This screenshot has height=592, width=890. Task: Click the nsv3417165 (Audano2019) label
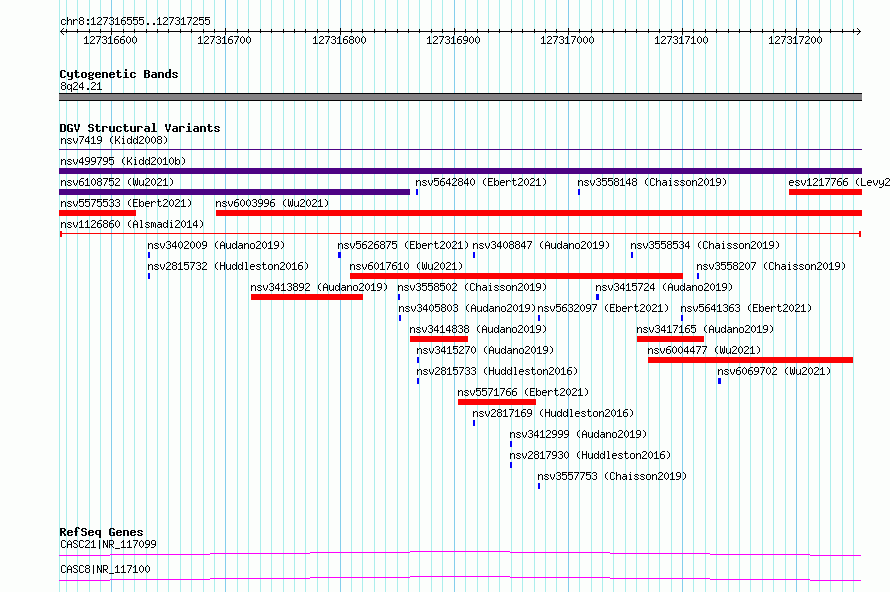705,329
